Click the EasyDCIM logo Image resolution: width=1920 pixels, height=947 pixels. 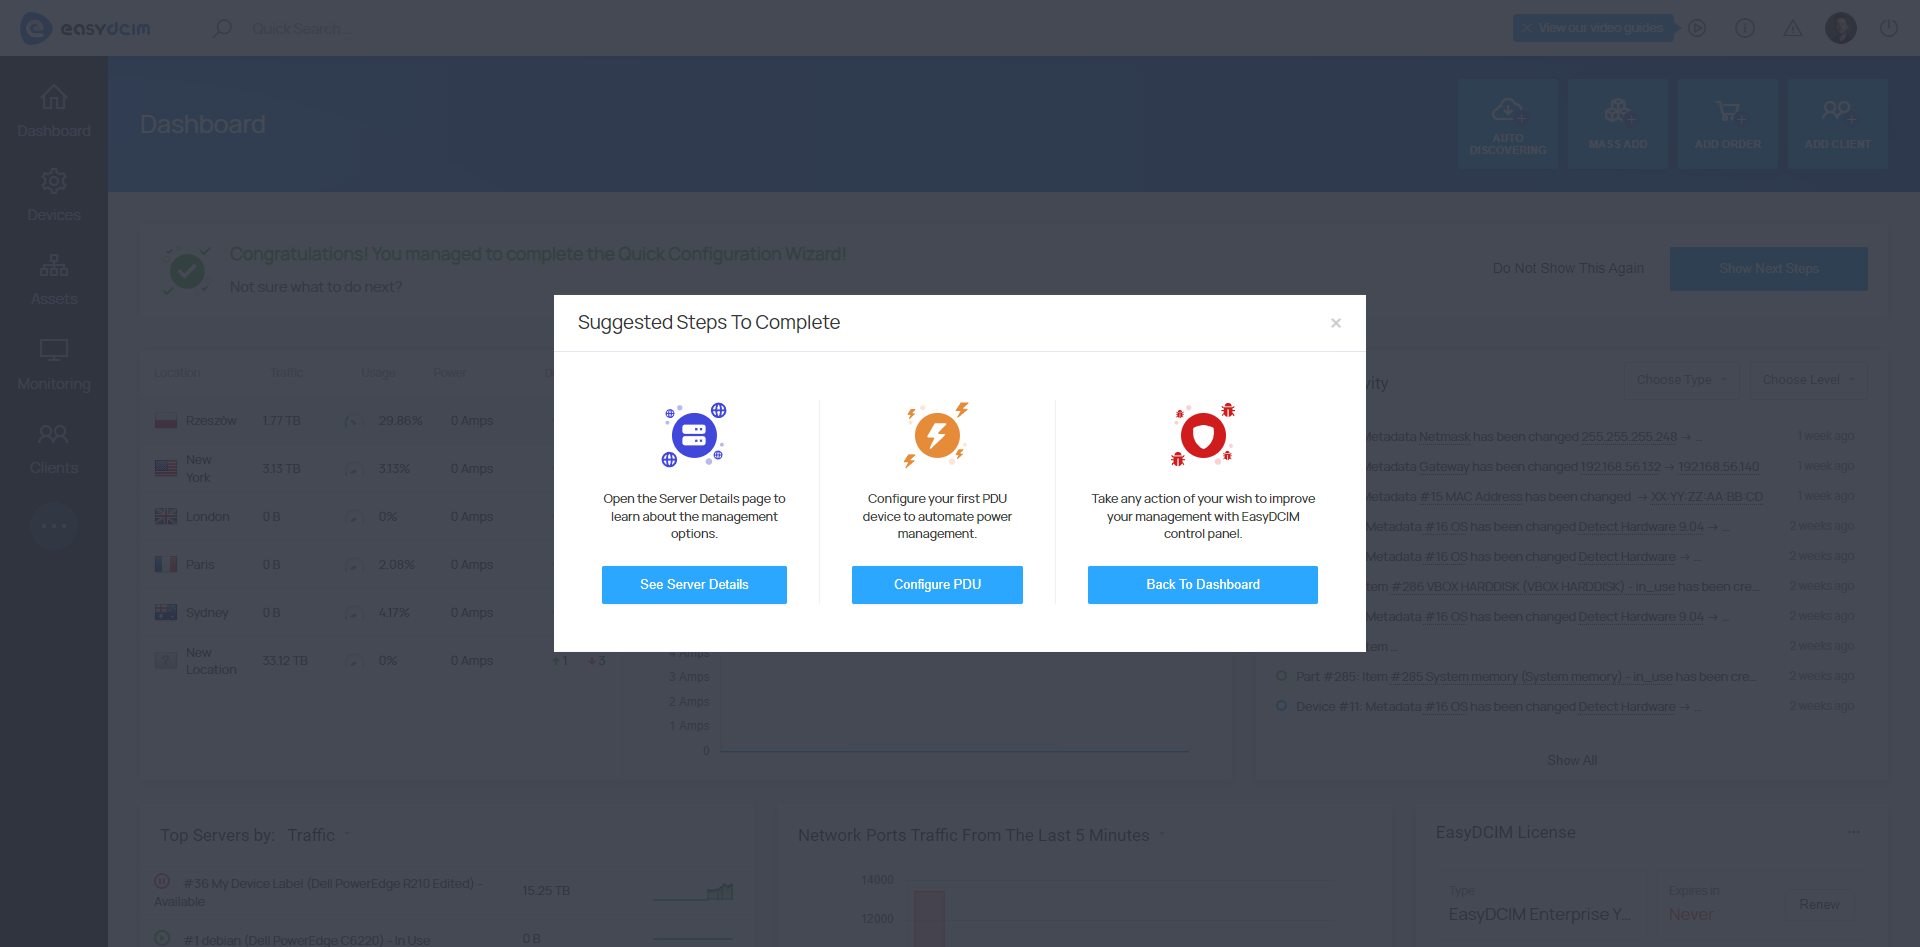tap(86, 28)
